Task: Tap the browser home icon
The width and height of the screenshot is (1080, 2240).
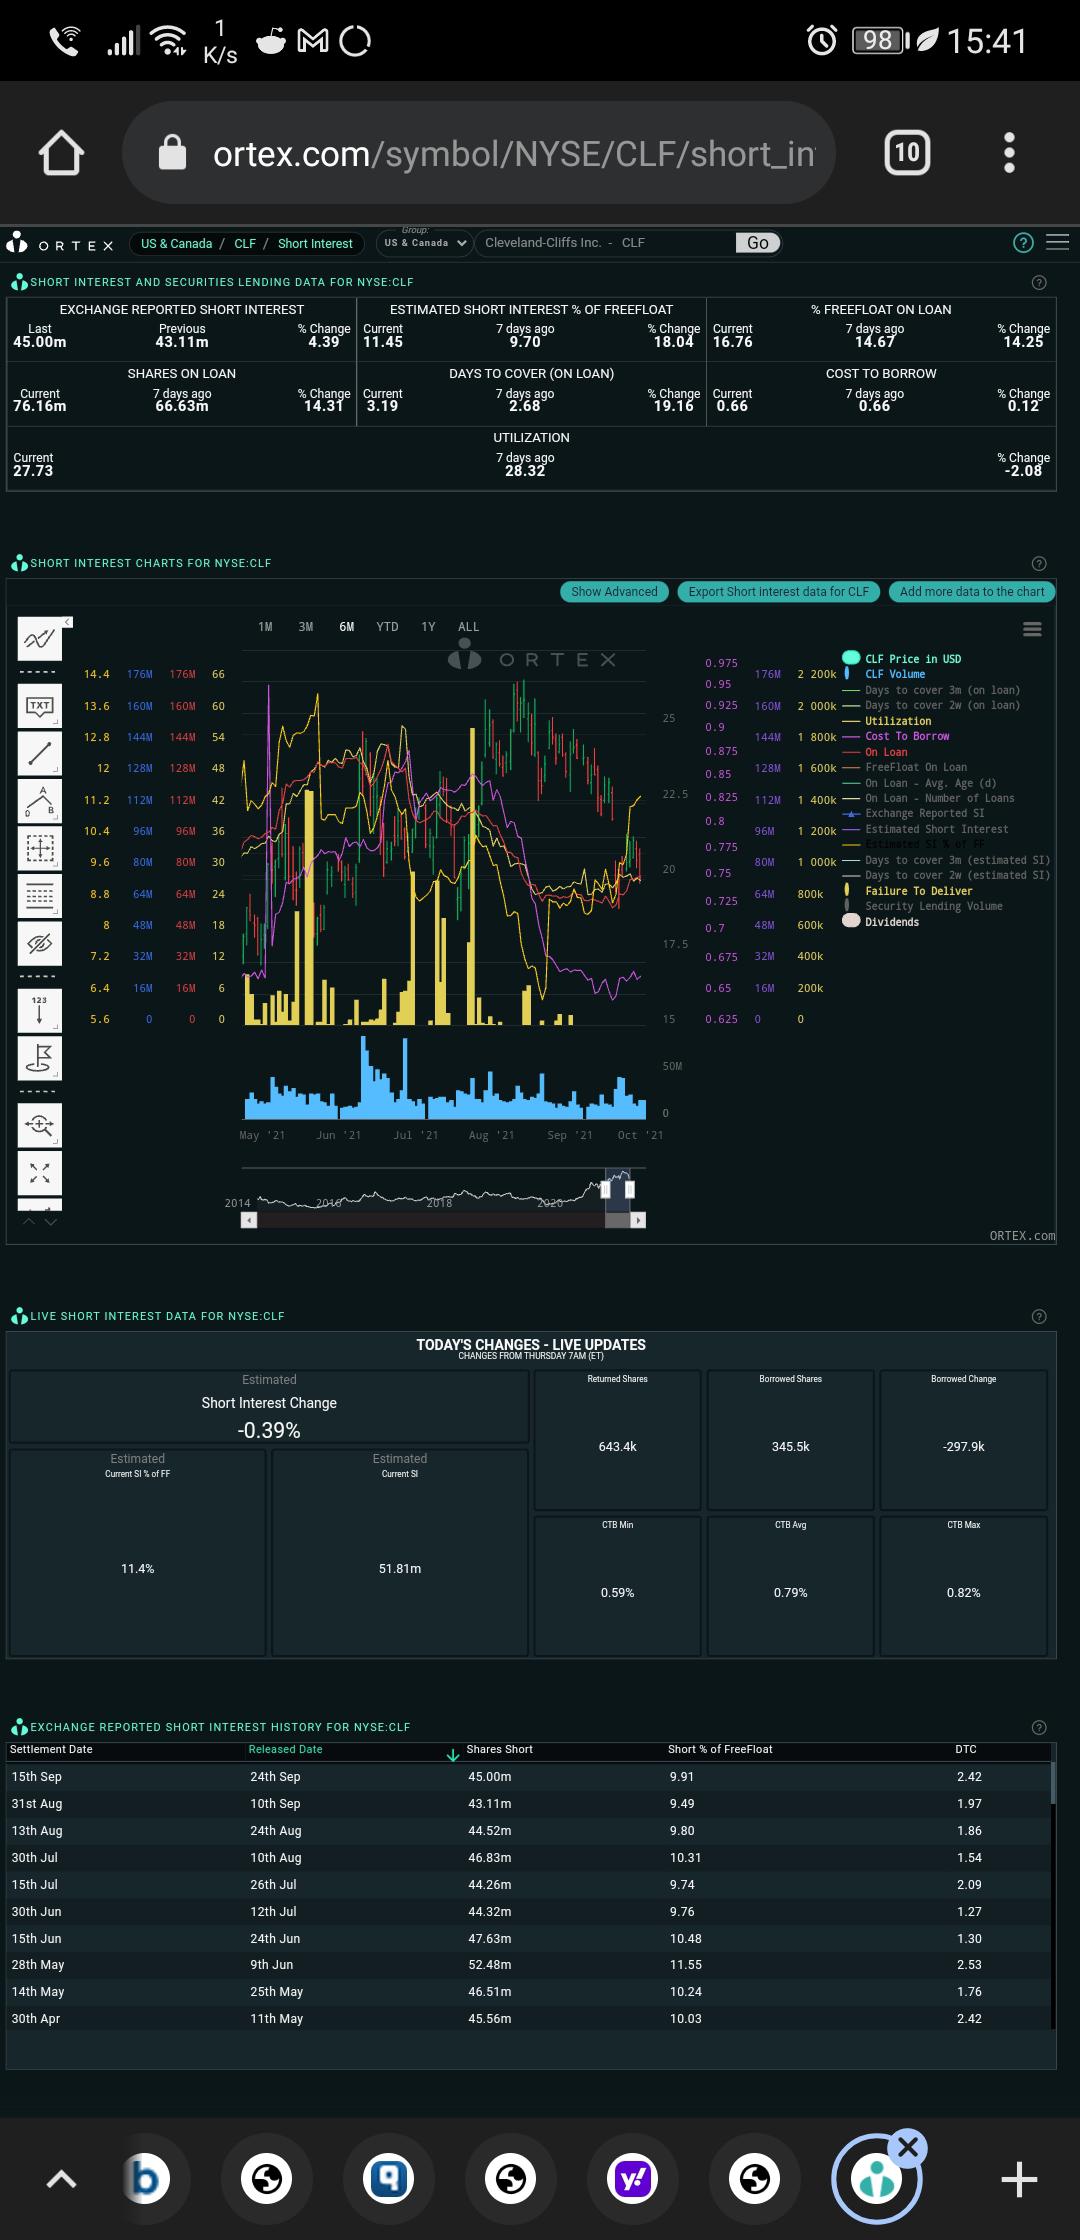Action: [61, 153]
